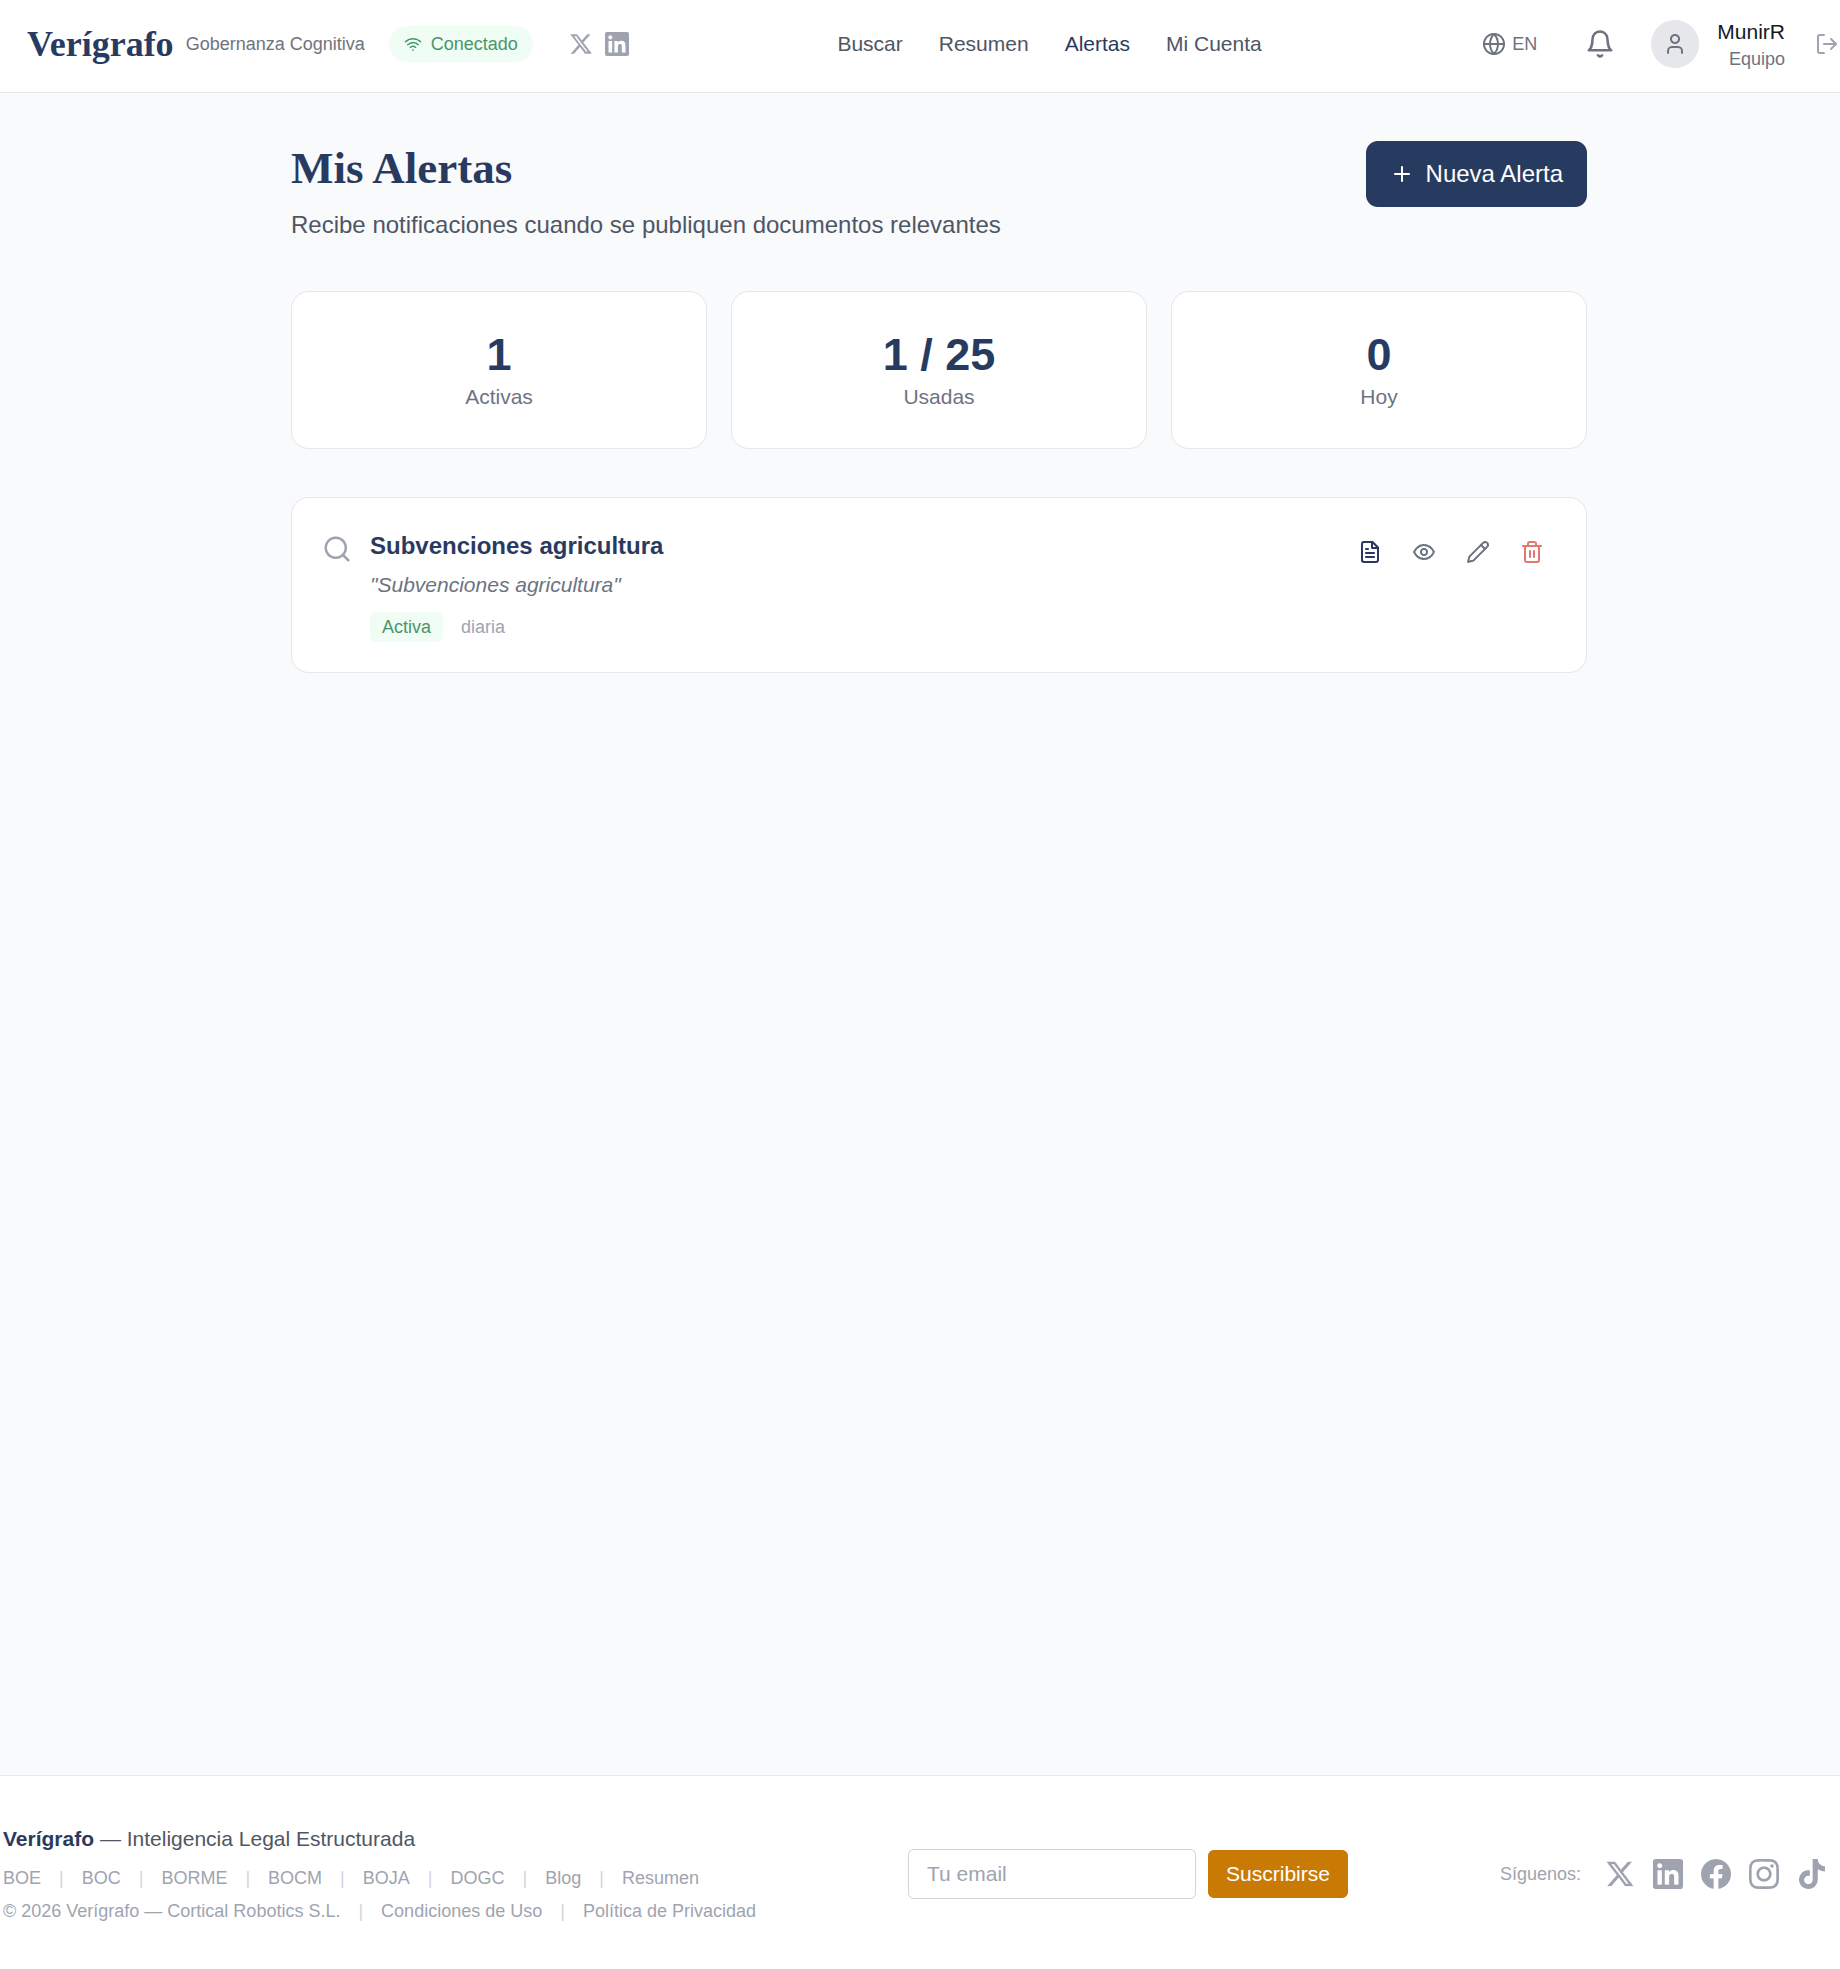This screenshot has height=1969, width=1840.
Task: Open the EN language selector
Action: pyautogui.click(x=1509, y=43)
